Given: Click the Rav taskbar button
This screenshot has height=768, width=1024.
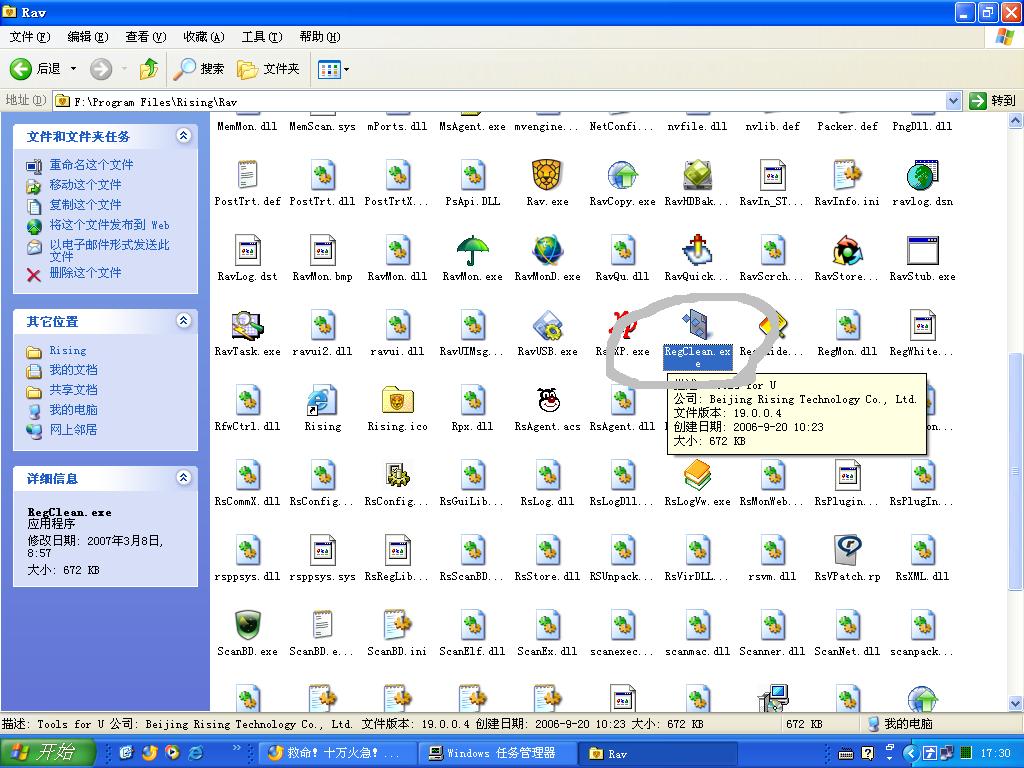Looking at the screenshot, I should pyautogui.click(x=658, y=753).
